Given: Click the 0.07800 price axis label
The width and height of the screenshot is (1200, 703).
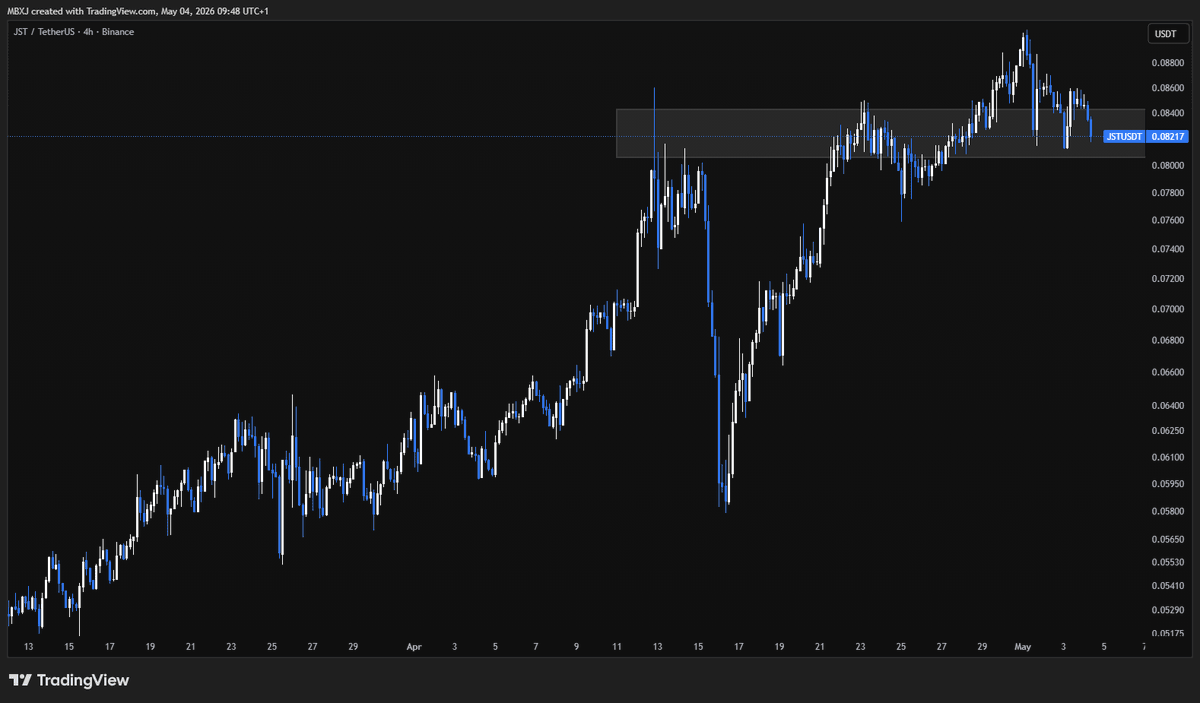Looking at the screenshot, I should (1166, 192).
